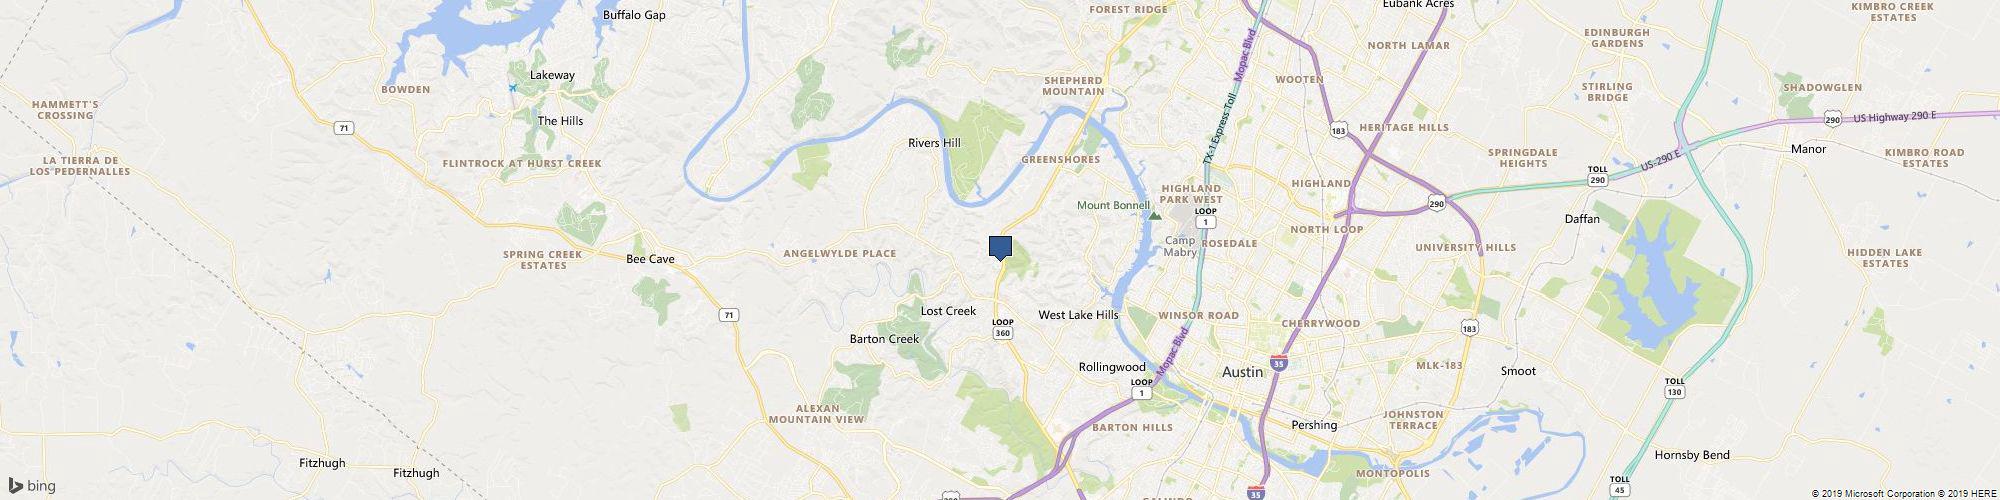This screenshot has width=2000, height=500.
Task: Click the Highway 71 shield near Bee Cave
Action: pos(730,315)
